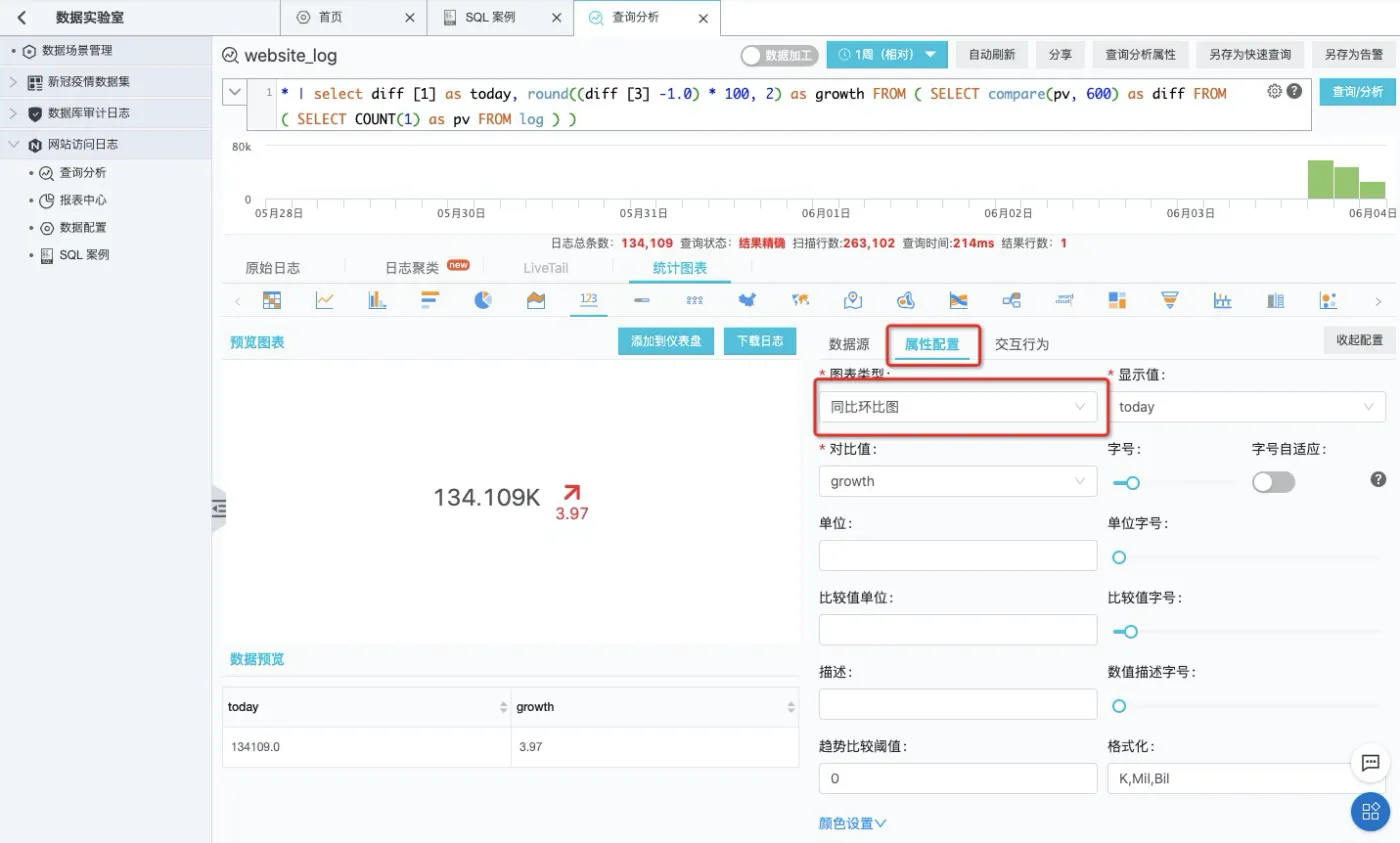The image size is (1400, 843).
Task: Switch to the LiveTail tab
Action: point(545,268)
